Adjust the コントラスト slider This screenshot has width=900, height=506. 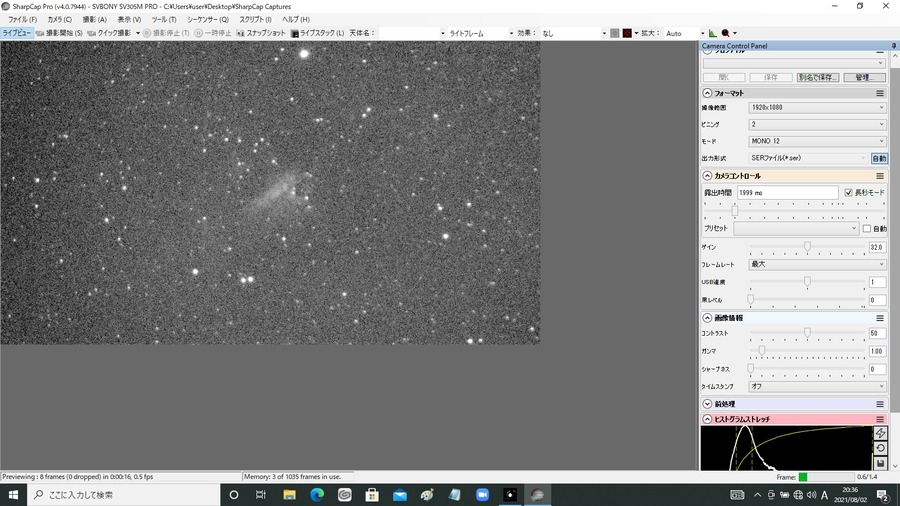pos(807,333)
